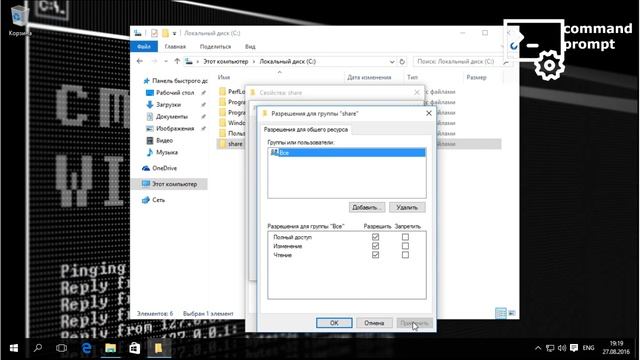
Task: Open Сеть in navigation pane
Action: 158,200
